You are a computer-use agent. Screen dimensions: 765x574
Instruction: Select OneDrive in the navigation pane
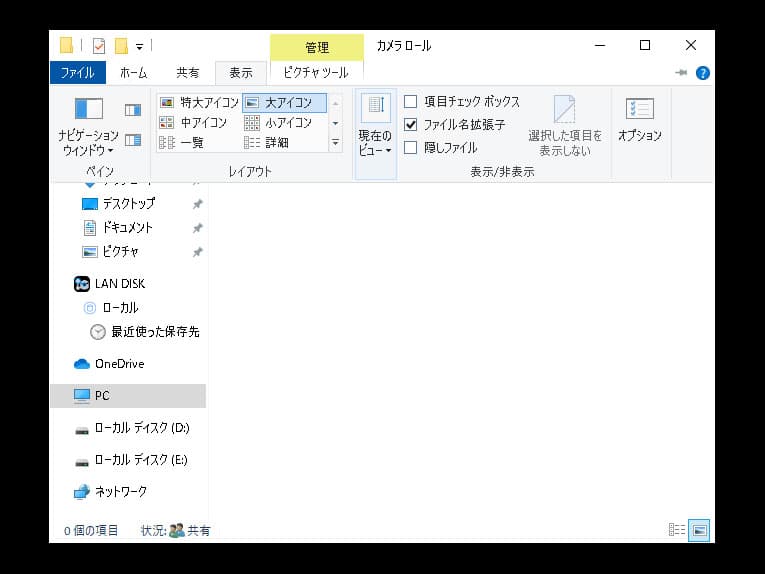[118, 364]
